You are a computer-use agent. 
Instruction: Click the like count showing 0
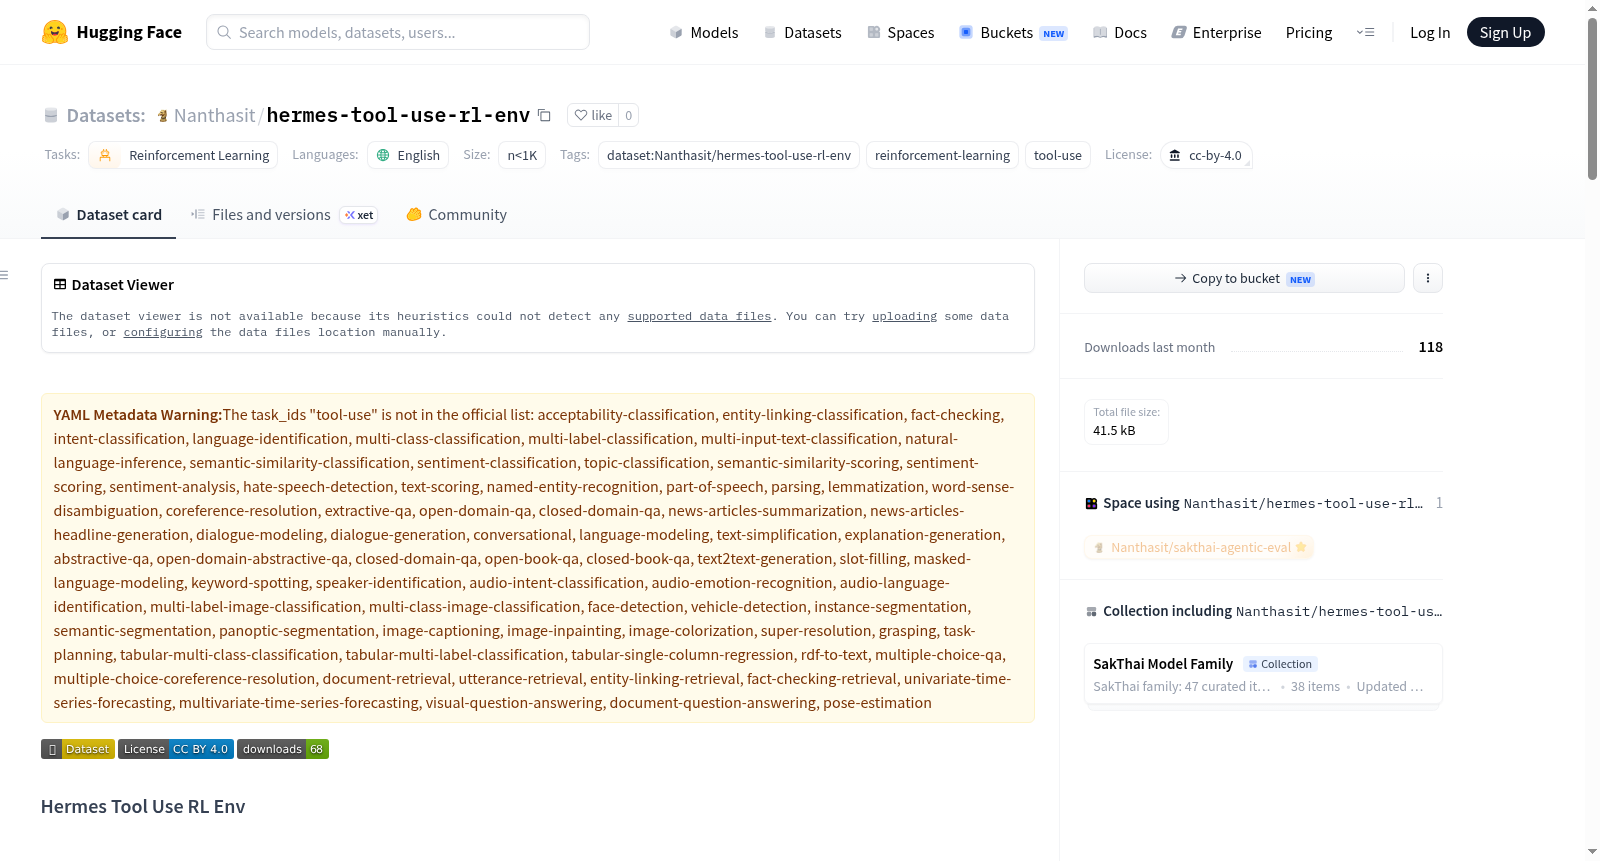coord(628,115)
